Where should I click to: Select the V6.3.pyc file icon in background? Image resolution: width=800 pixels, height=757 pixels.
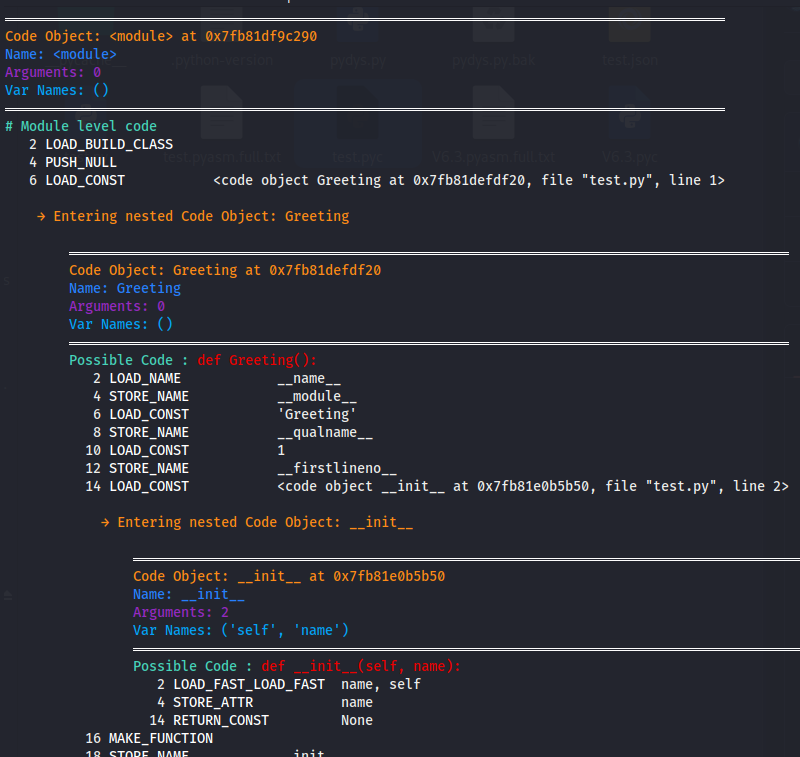point(630,113)
